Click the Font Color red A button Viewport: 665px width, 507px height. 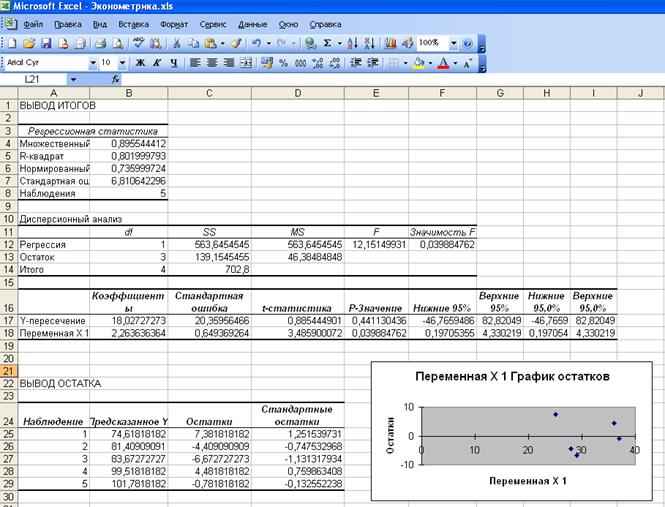443,63
